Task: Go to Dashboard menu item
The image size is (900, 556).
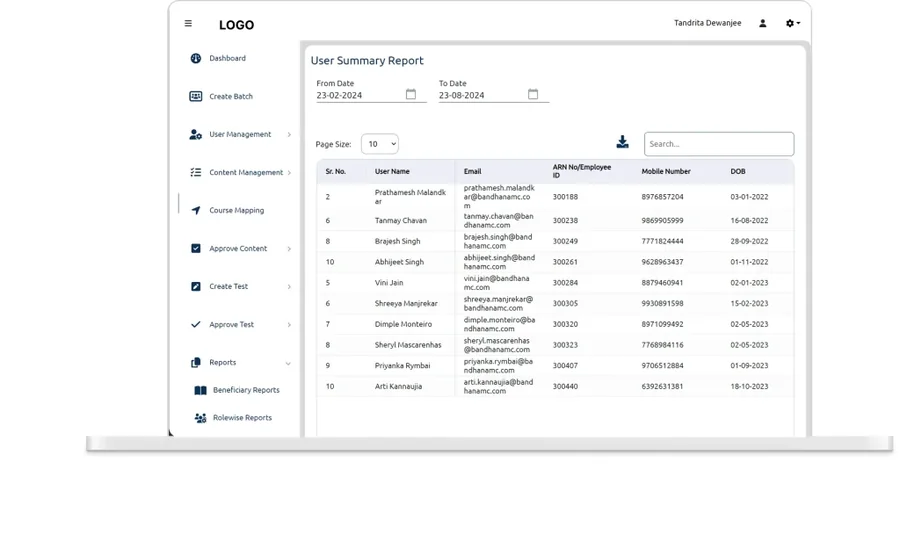Action: point(227,59)
